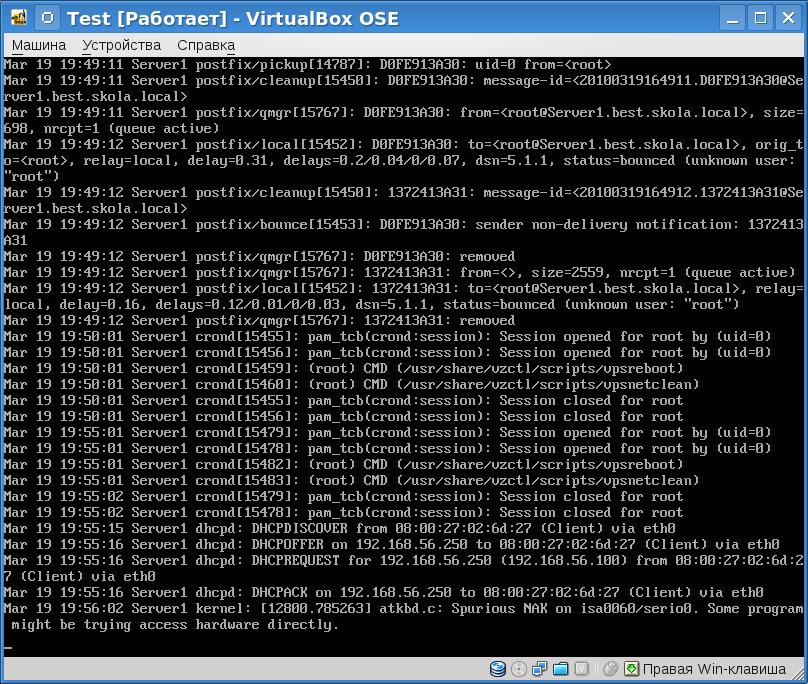The height and width of the screenshot is (684, 808).
Task: Click the network adapters status icon
Action: tap(540, 669)
